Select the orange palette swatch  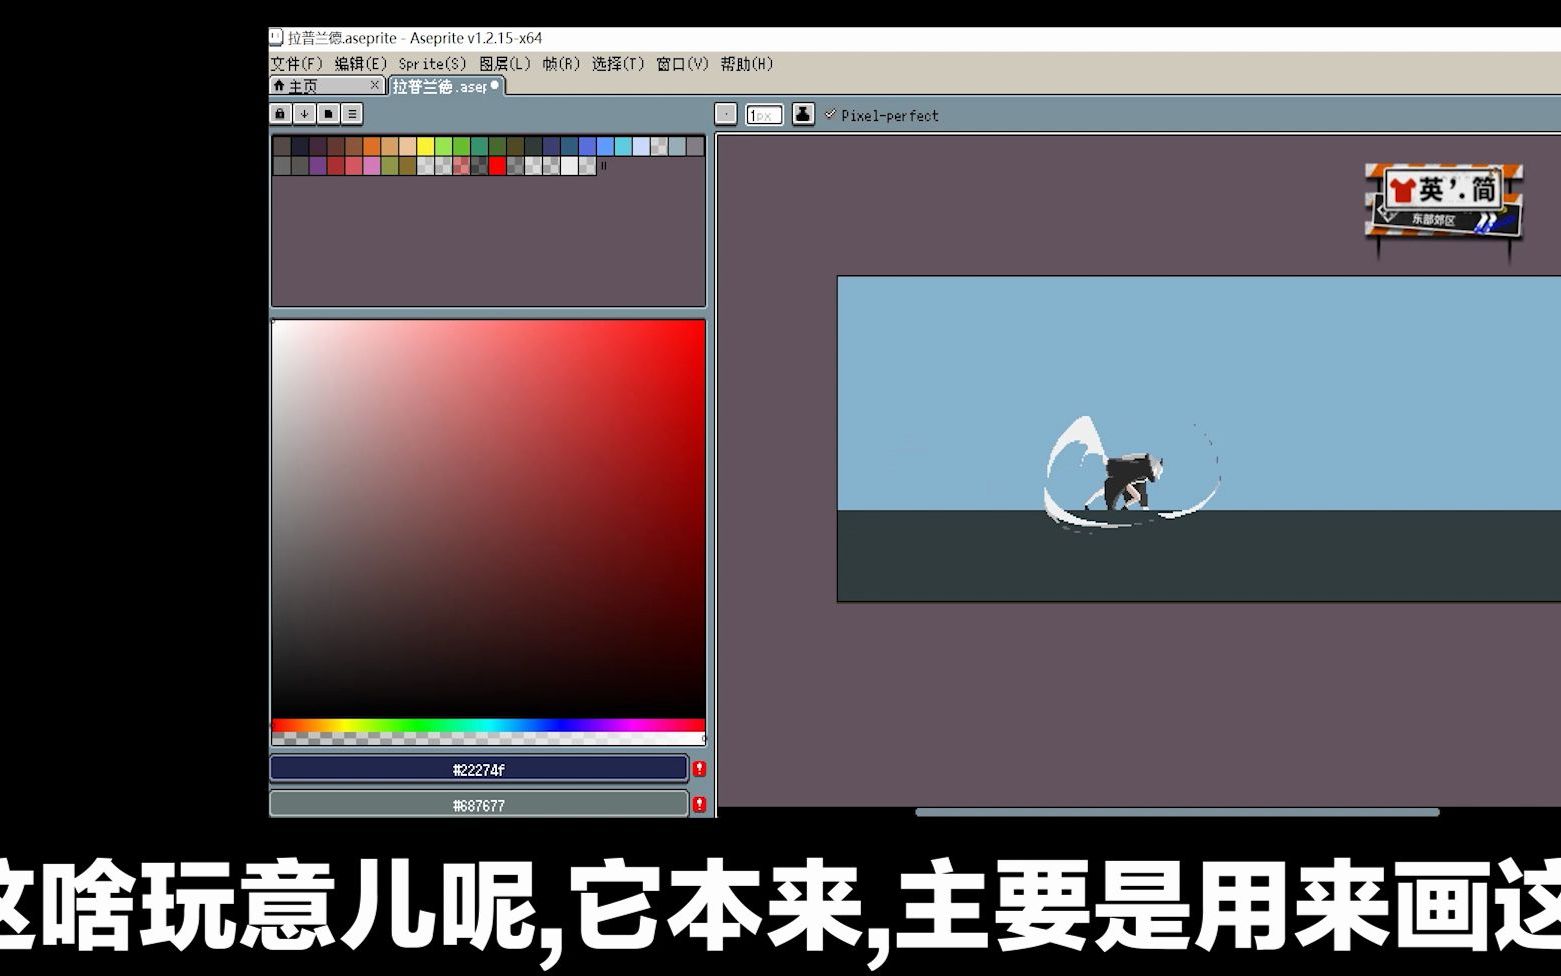click(x=372, y=147)
